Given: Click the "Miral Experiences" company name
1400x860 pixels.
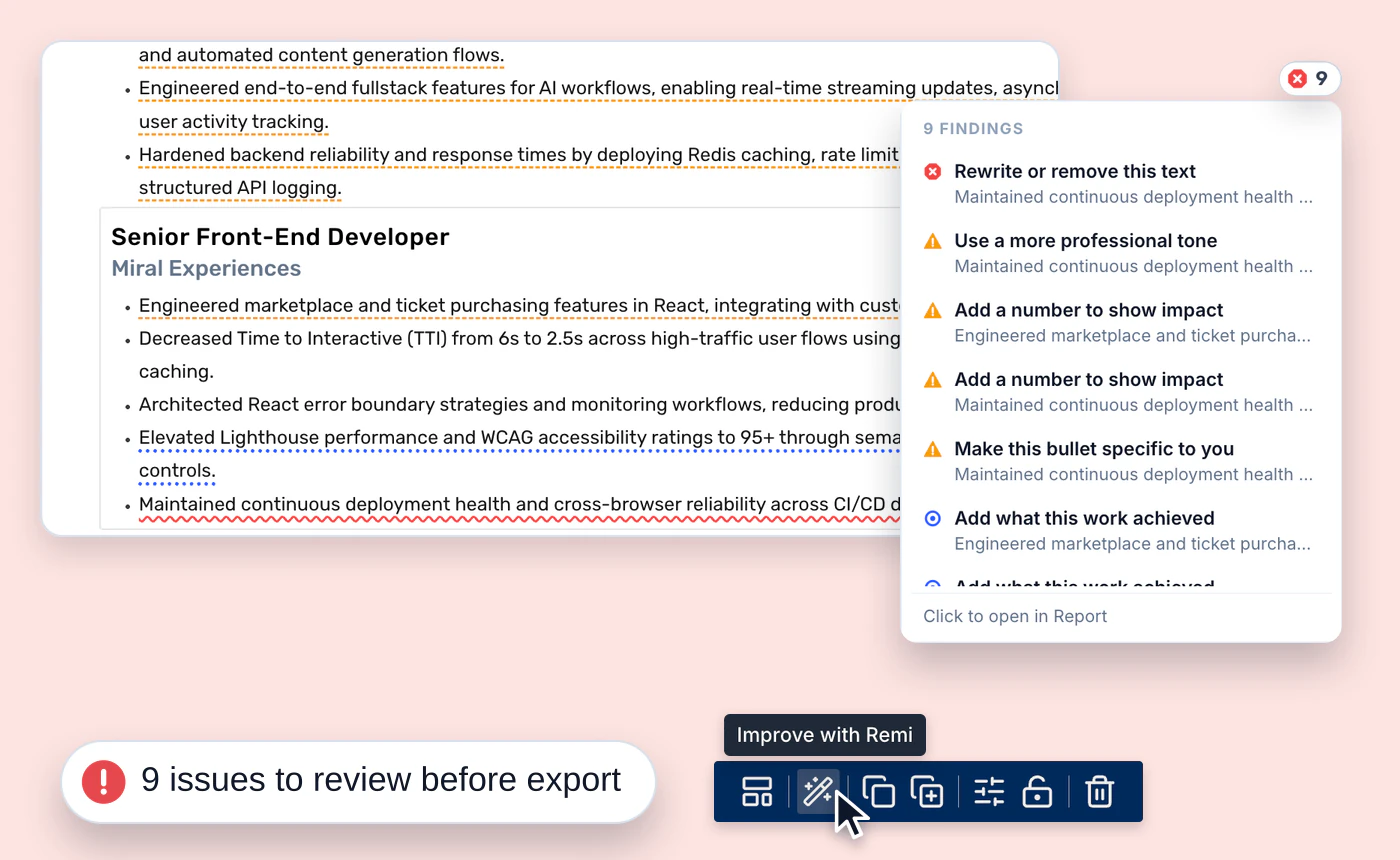Looking at the screenshot, I should click(206, 268).
